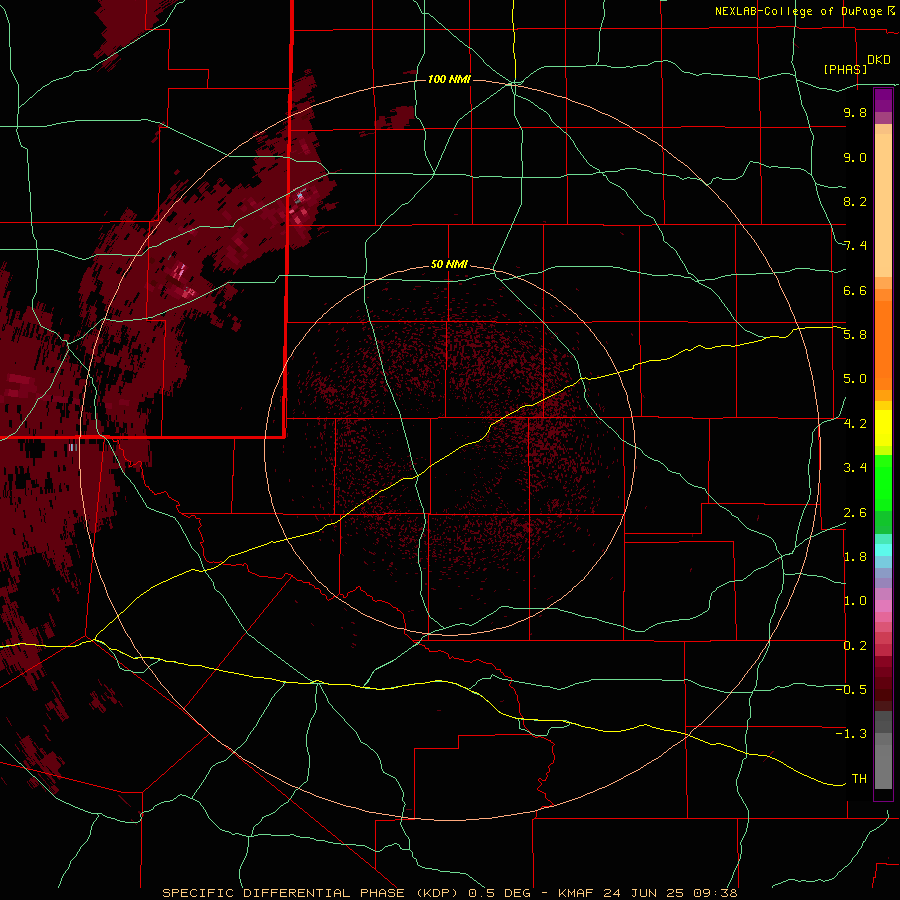This screenshot has width=900, height=900.
Task: Pick the peach segment of the color bar
Action: click(x=883, y=205)
